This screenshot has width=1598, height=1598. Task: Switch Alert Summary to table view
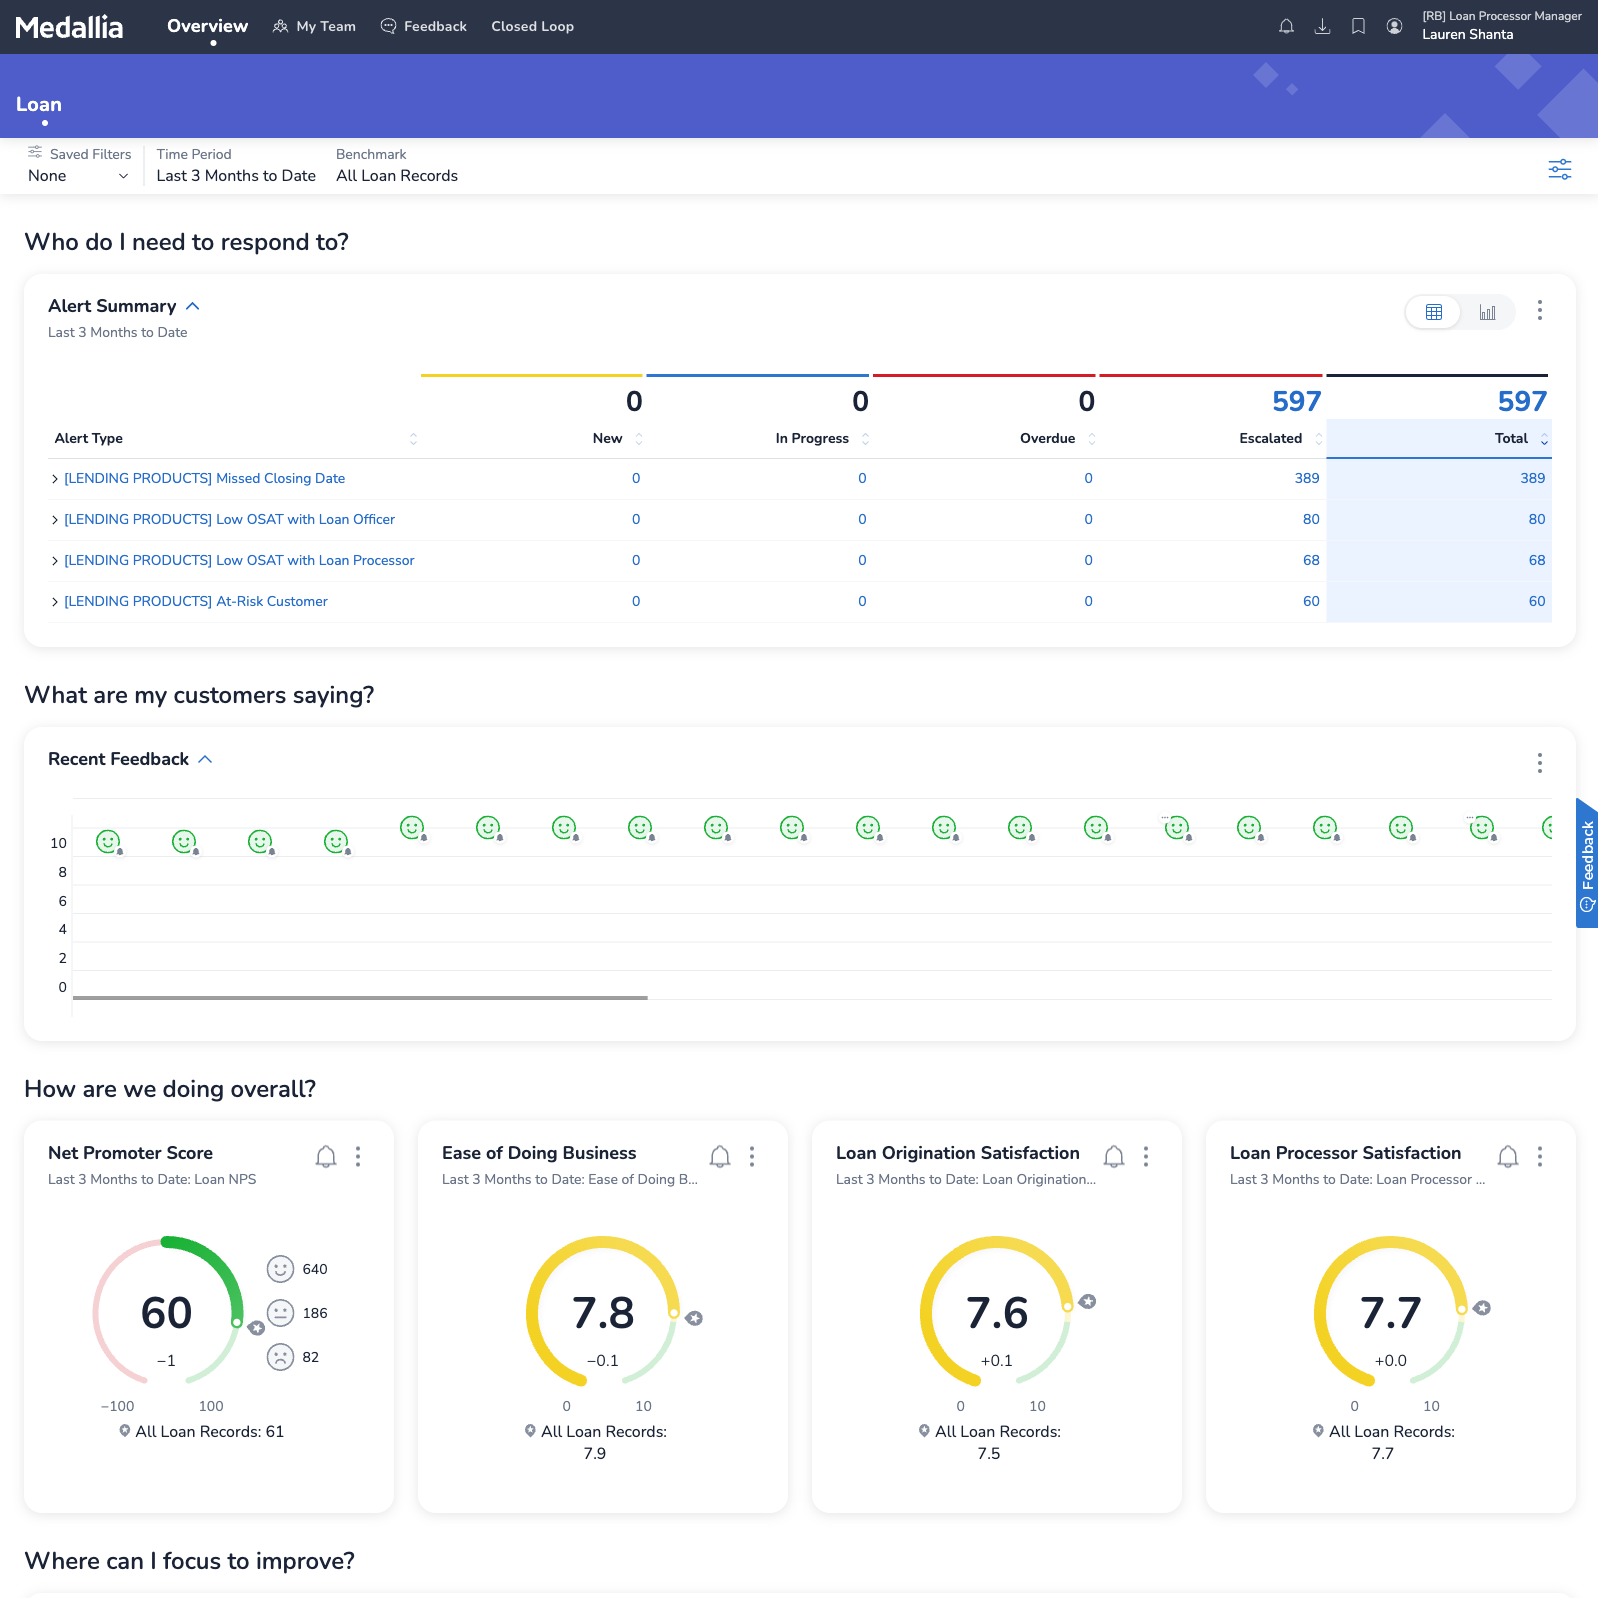(x=1433, y=312)
